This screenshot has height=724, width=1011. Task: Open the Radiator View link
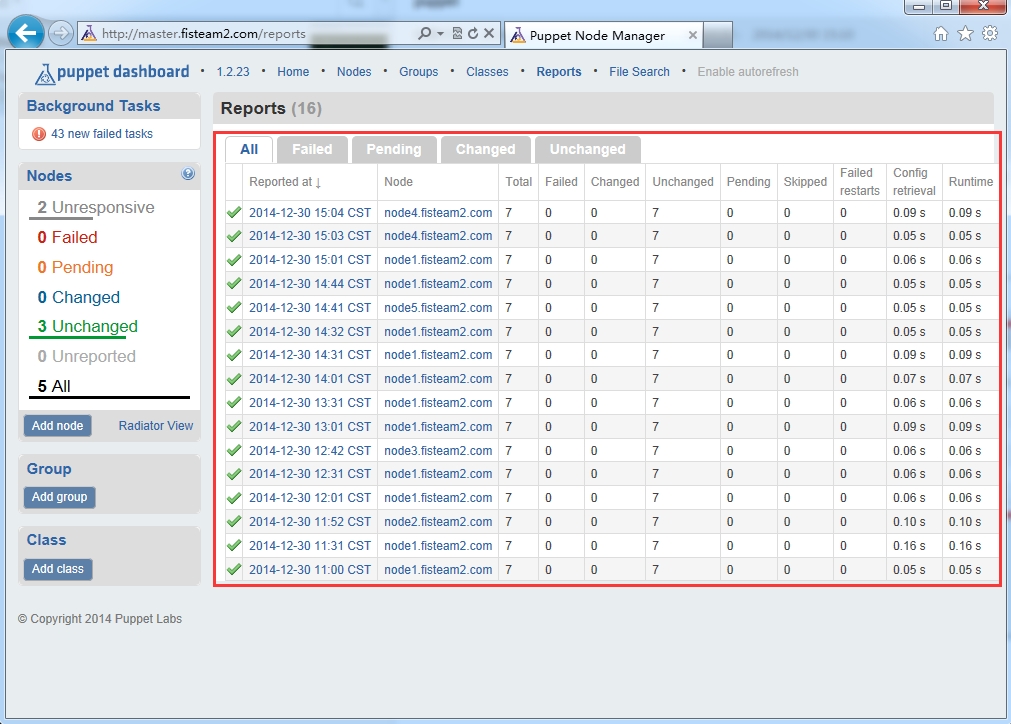click(154, 425)
